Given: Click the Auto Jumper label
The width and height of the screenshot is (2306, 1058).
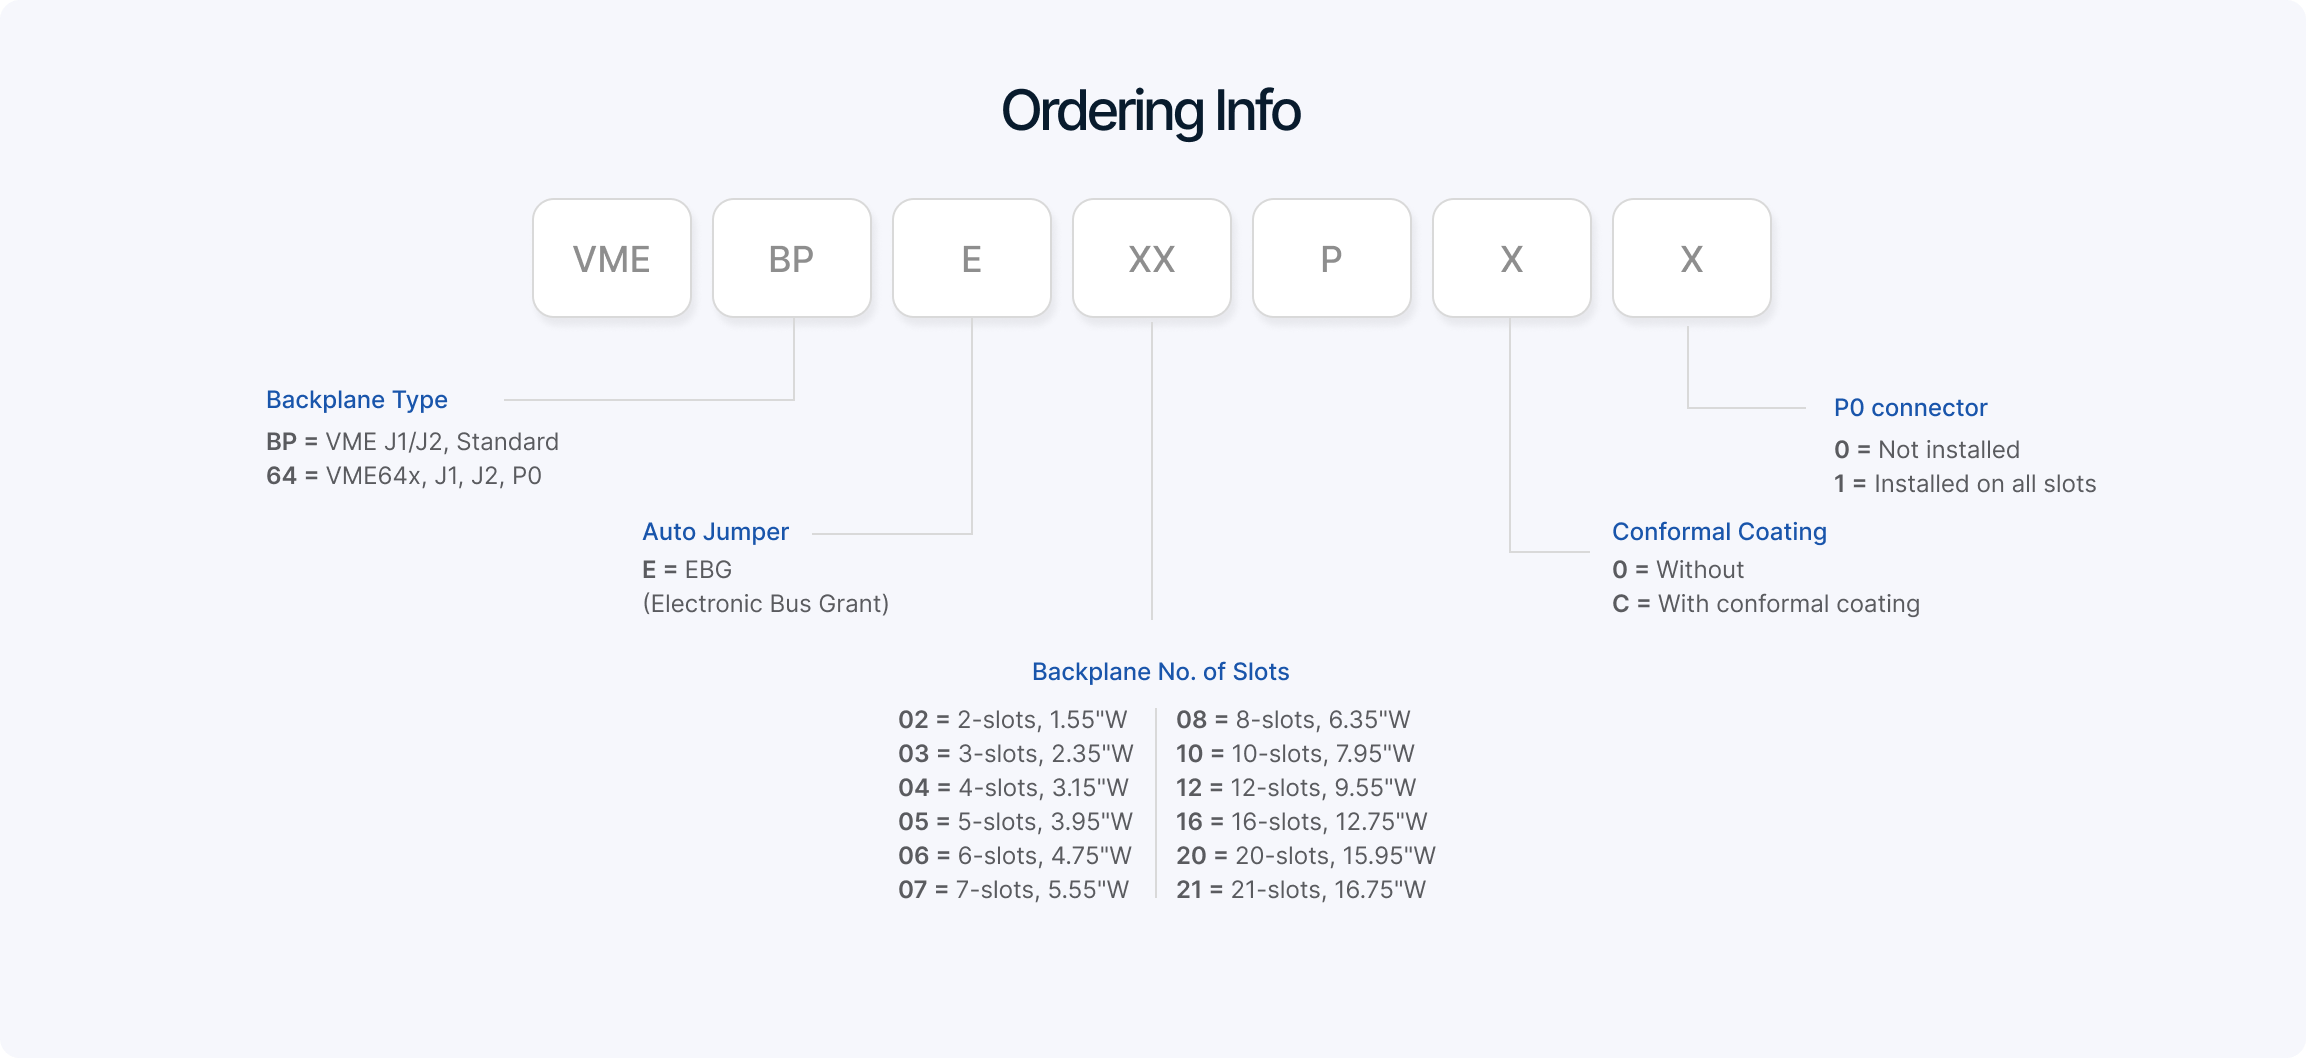Looking at the screenshot, I should coord(715,532).
